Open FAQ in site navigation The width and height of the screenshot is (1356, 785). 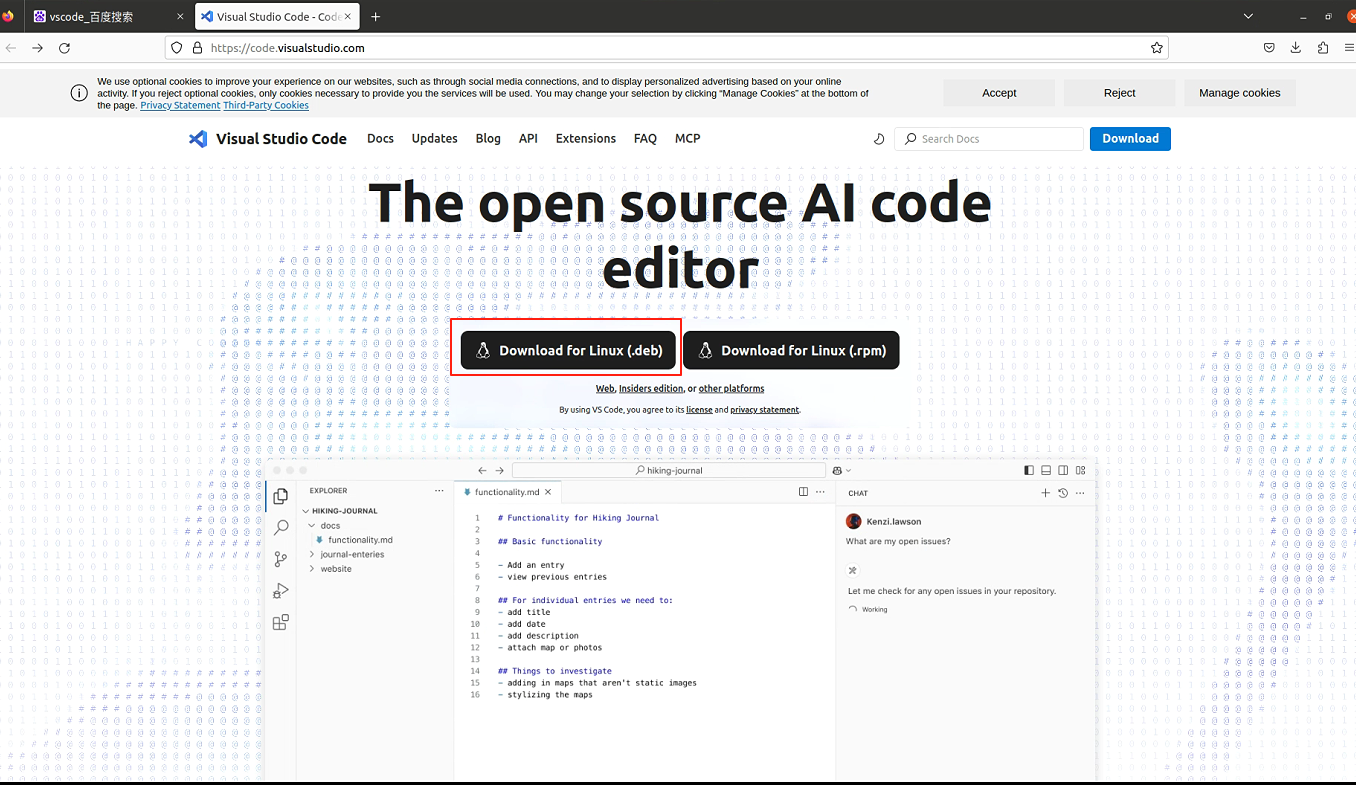coord(645,139)
